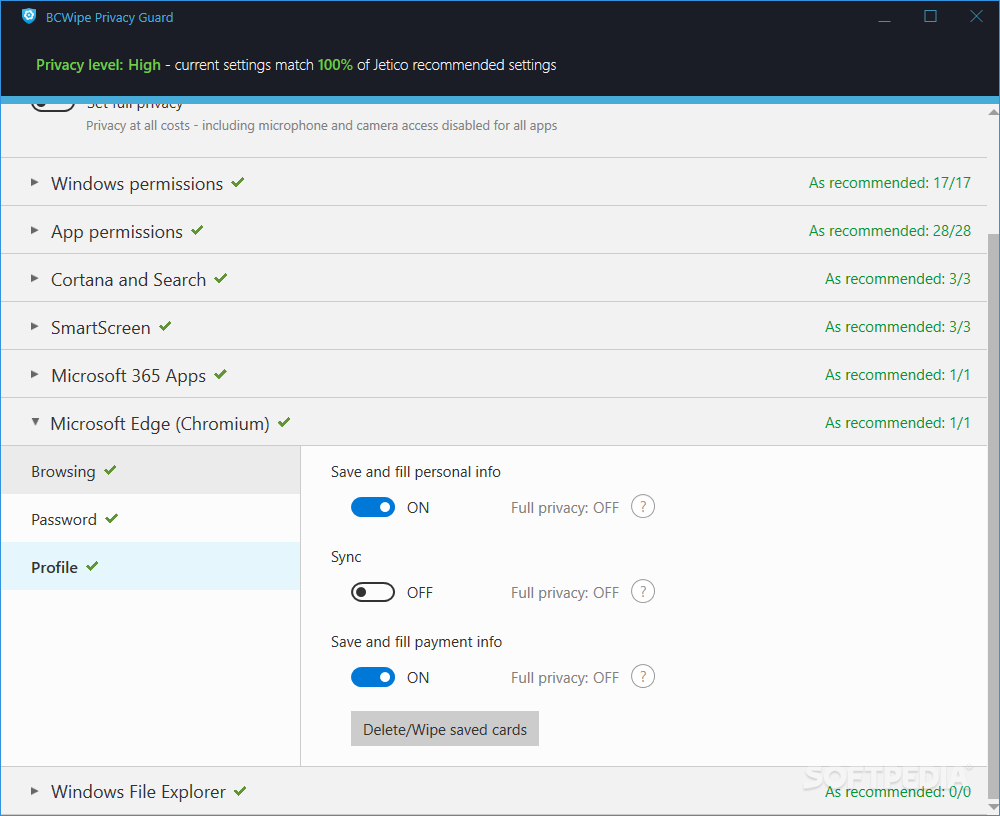The width and height of the screenshot is (1000, 816).
Task: Open help icon for Sync setting
Action: click(642, 591)
